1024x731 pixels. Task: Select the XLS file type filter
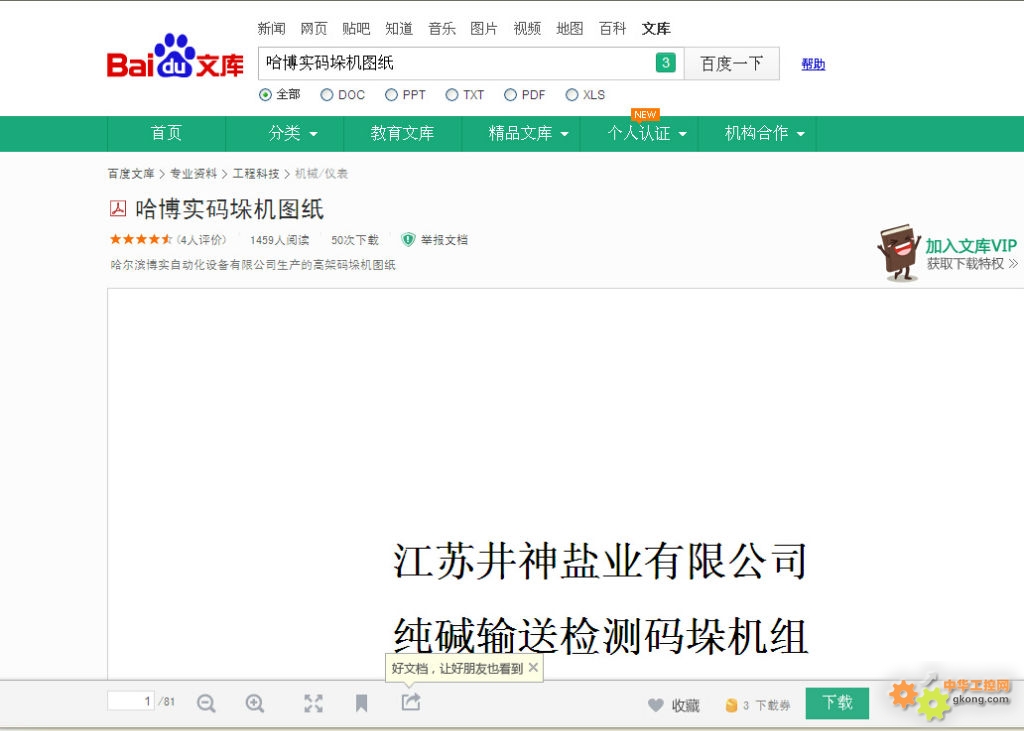coord(571,95)
